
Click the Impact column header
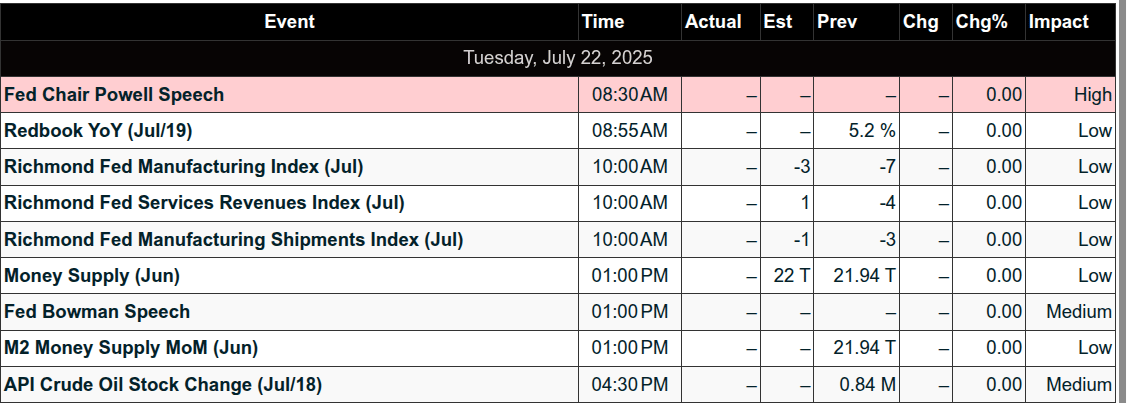tap(1059, 21)
